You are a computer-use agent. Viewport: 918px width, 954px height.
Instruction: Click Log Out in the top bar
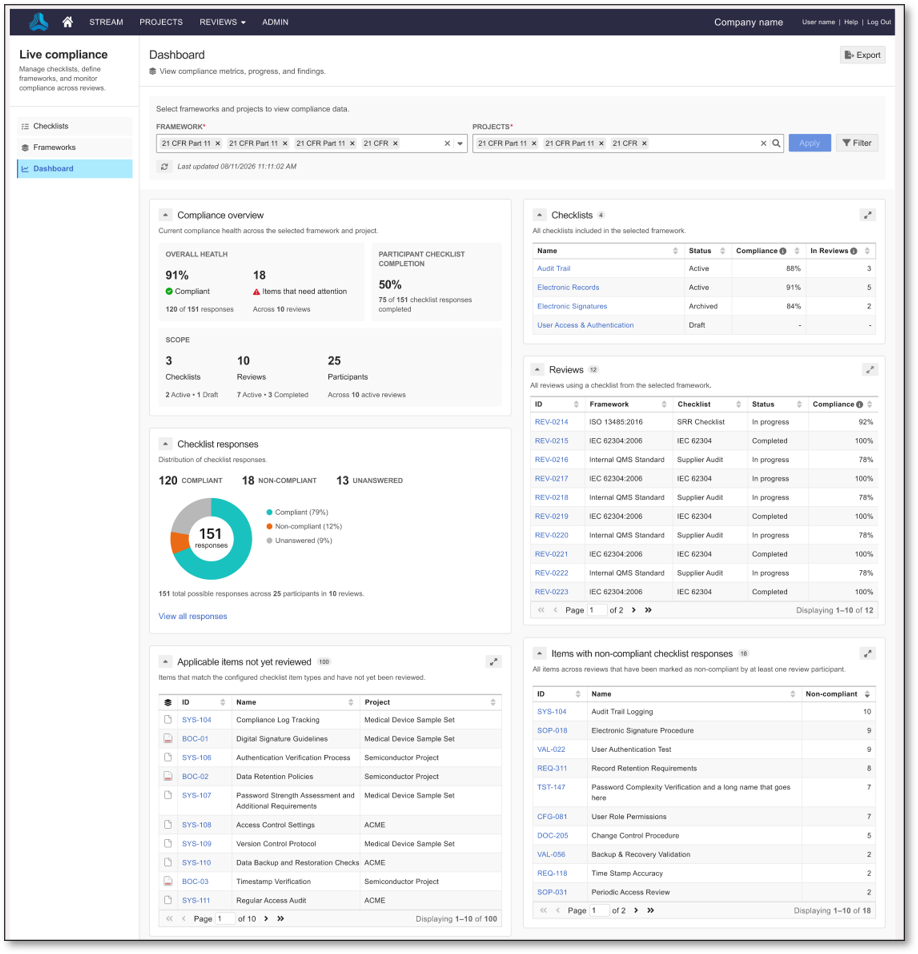[879, 22]
